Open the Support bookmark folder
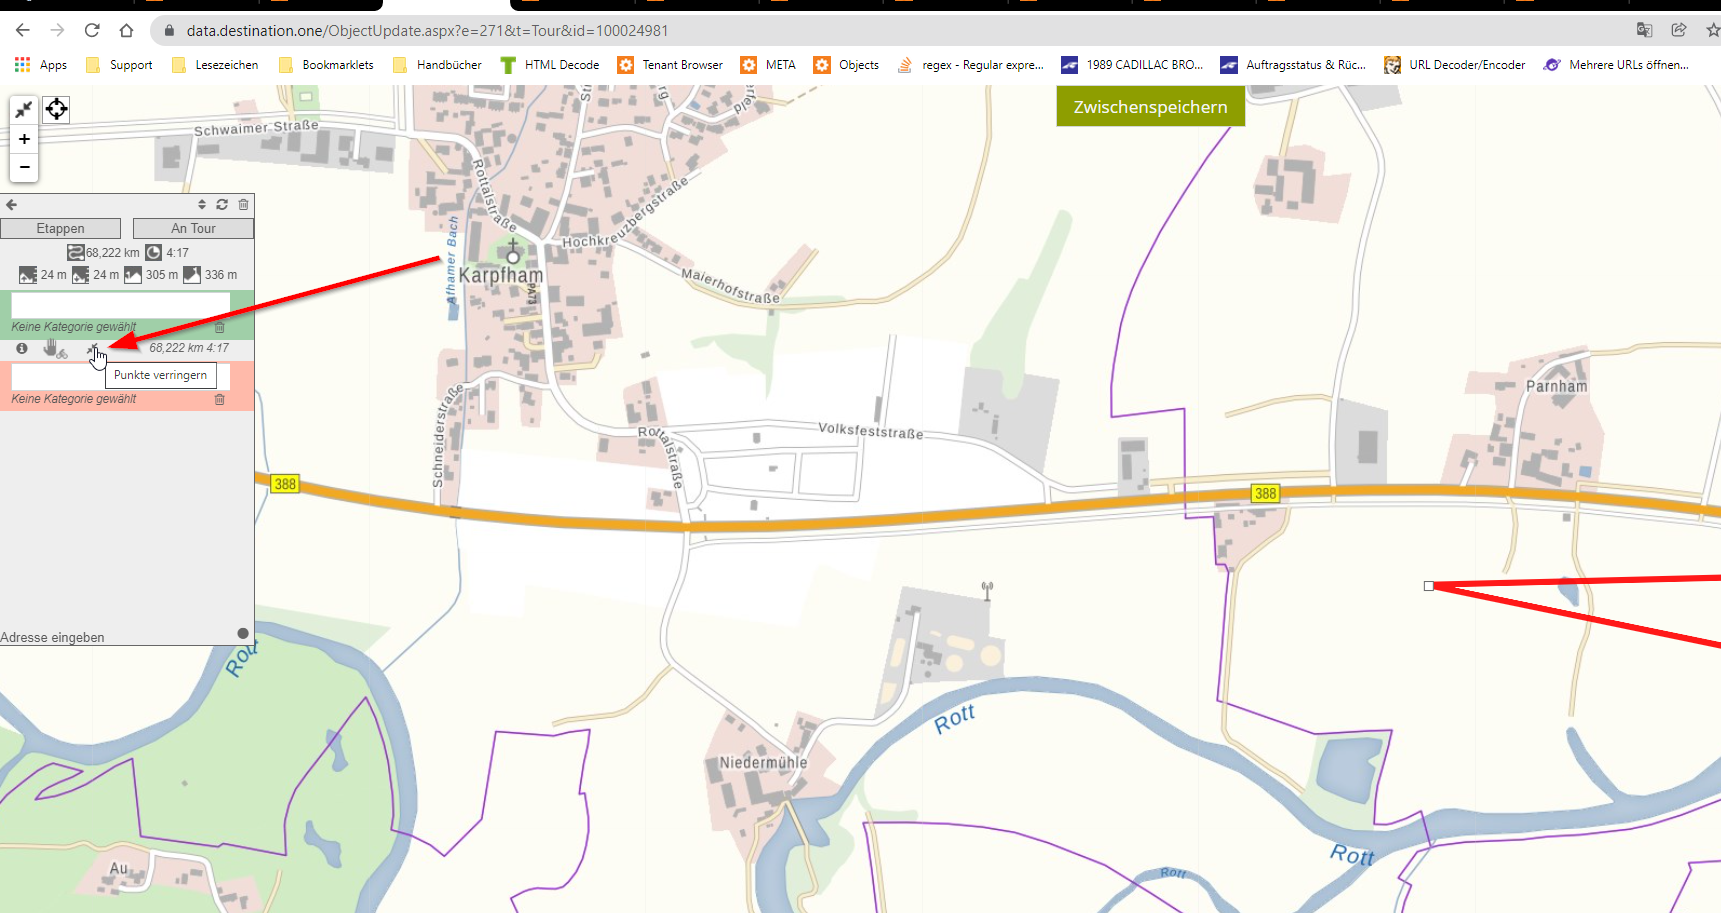1721x913 pixels. point(119,65)
